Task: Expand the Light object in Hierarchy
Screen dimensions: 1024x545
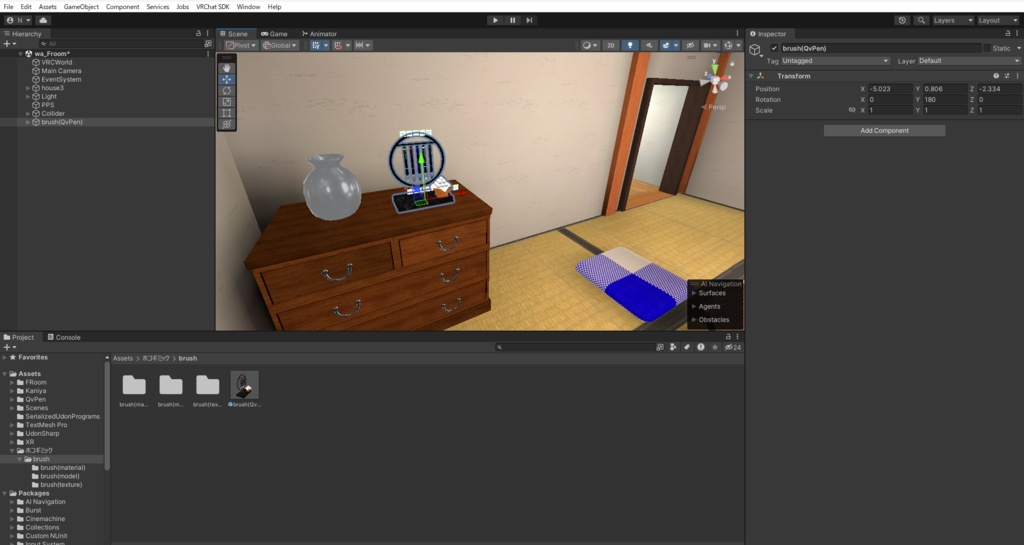Action: [27, 97]
